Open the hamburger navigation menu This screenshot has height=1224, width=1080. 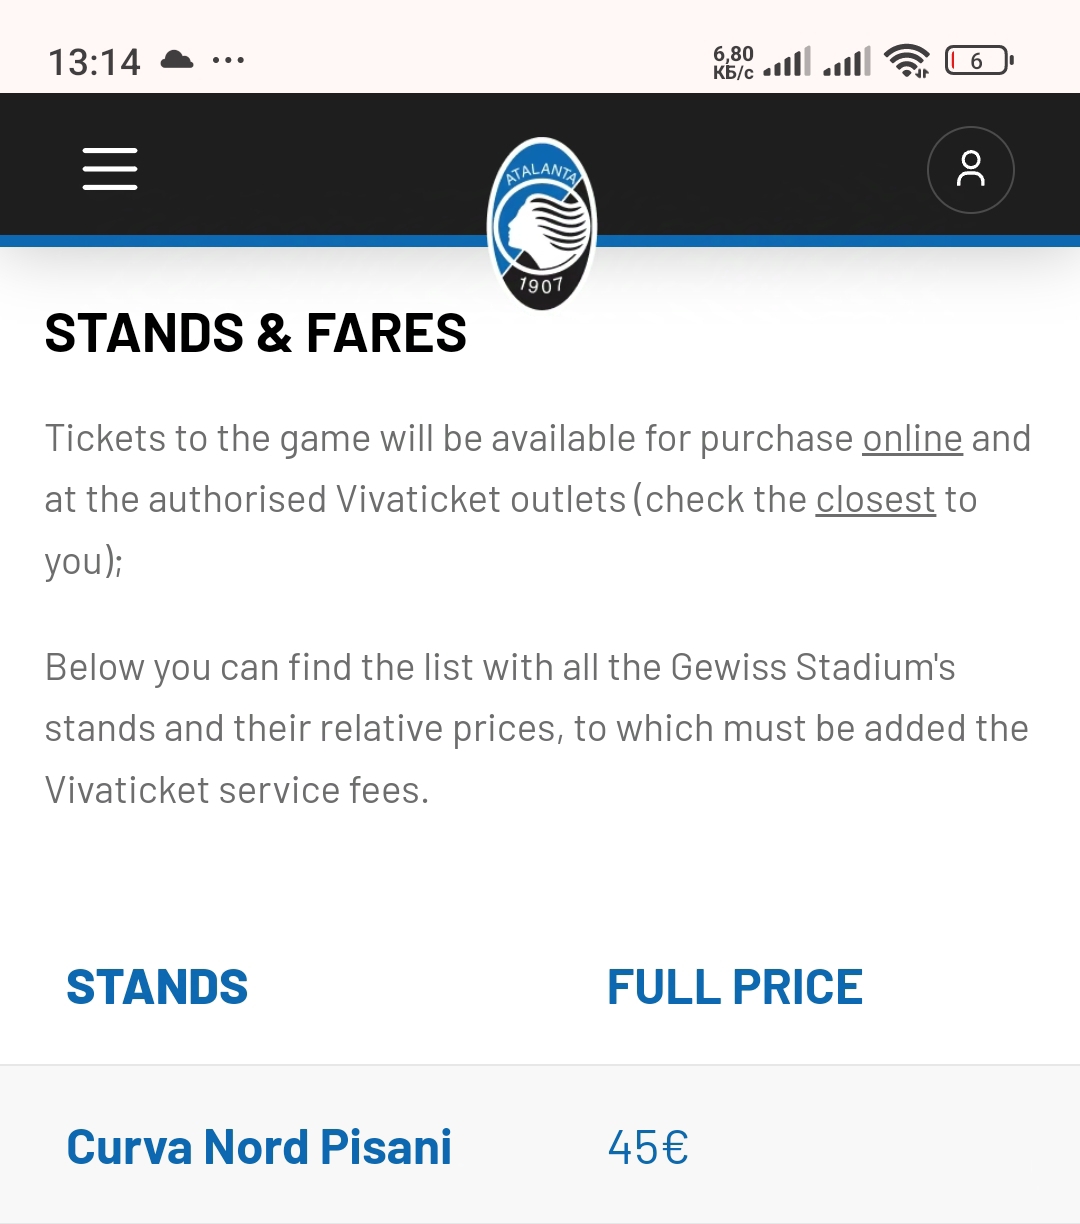click(110, 168)
